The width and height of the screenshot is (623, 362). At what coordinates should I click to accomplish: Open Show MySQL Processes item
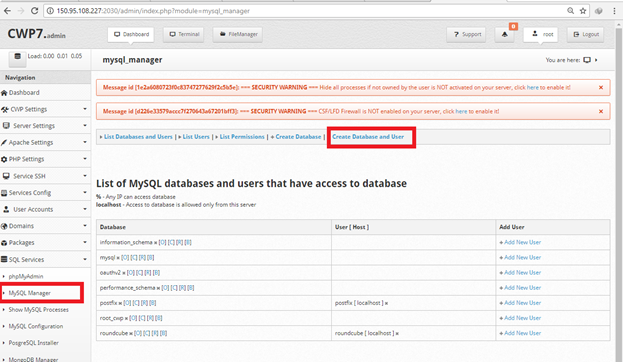(39, 310)
